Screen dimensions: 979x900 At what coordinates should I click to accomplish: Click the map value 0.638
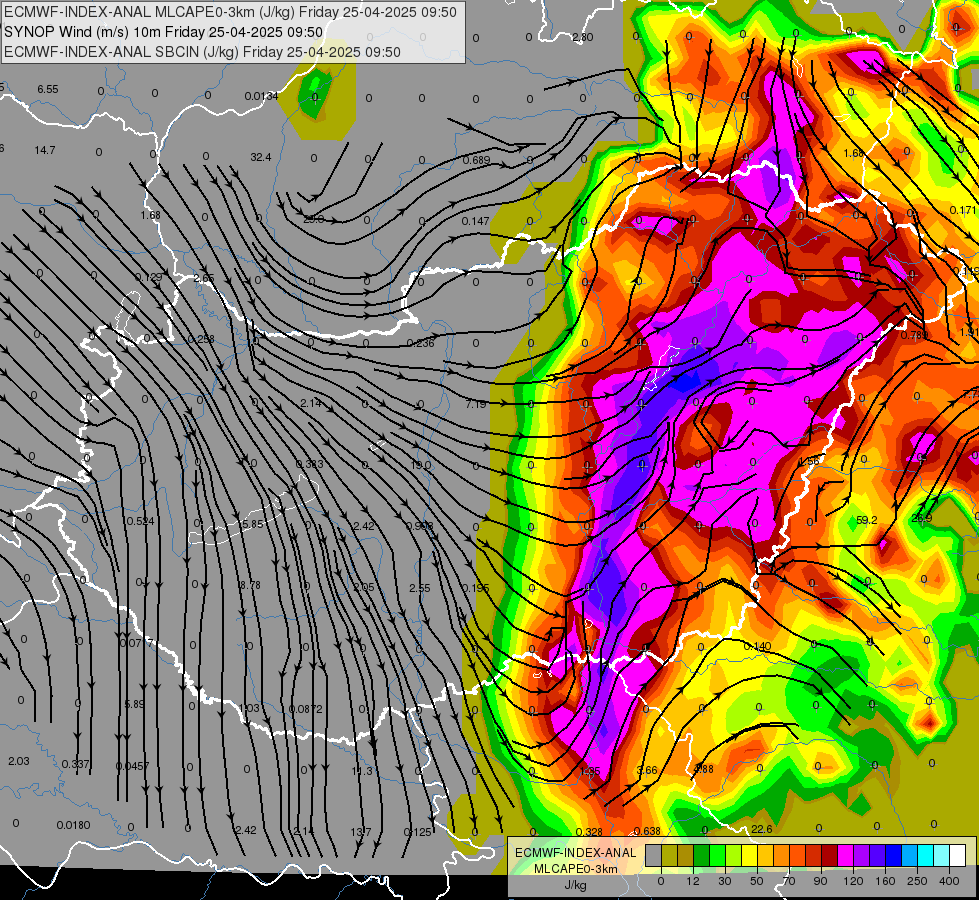pyautogui.click(x=647, y=831)
